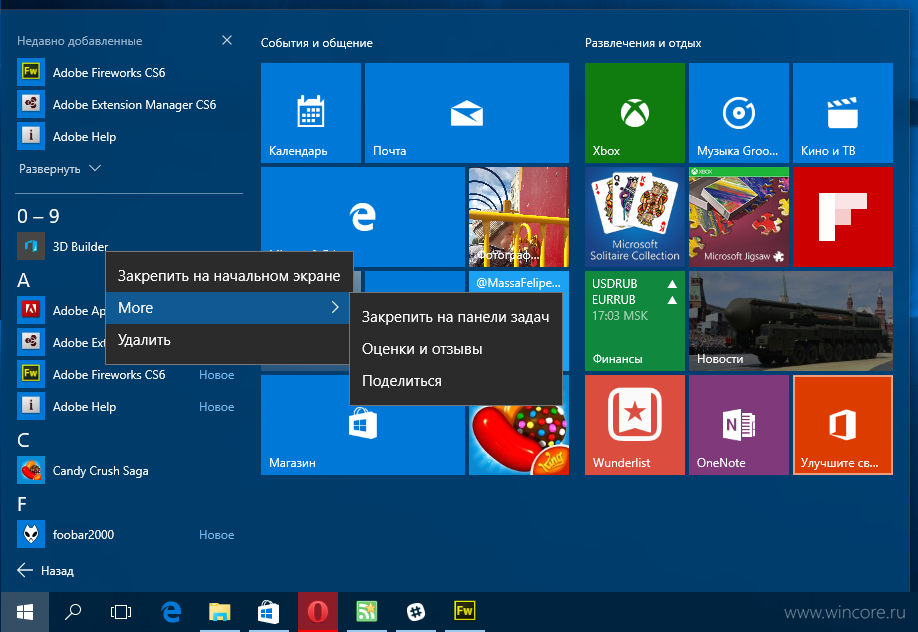Launch foobar2000 from the app list
This screenshot has height=632, width=918.
pyautogui.click(x=126, y=534)
